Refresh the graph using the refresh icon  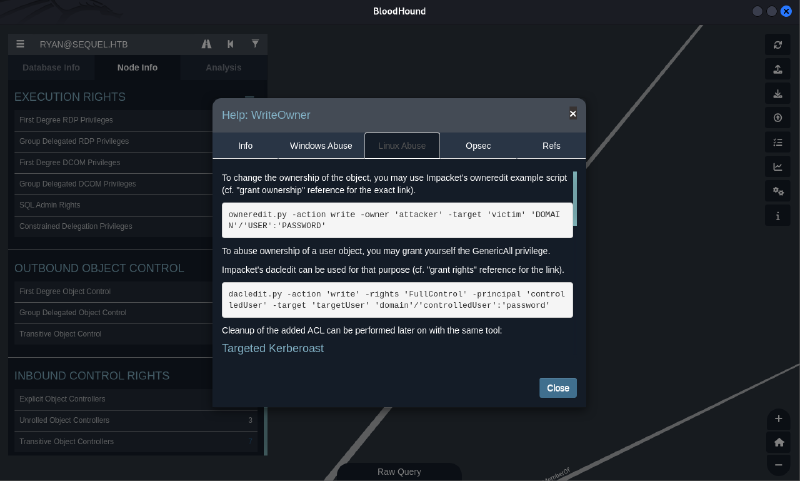coord(778,45)
